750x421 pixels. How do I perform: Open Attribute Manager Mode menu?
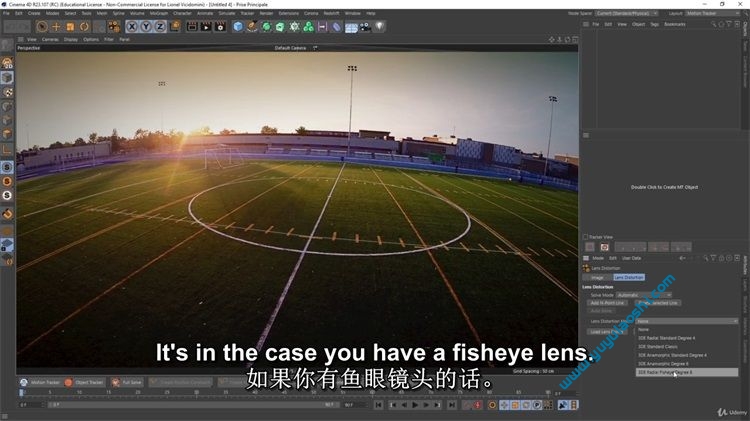[x=598, y=258]
